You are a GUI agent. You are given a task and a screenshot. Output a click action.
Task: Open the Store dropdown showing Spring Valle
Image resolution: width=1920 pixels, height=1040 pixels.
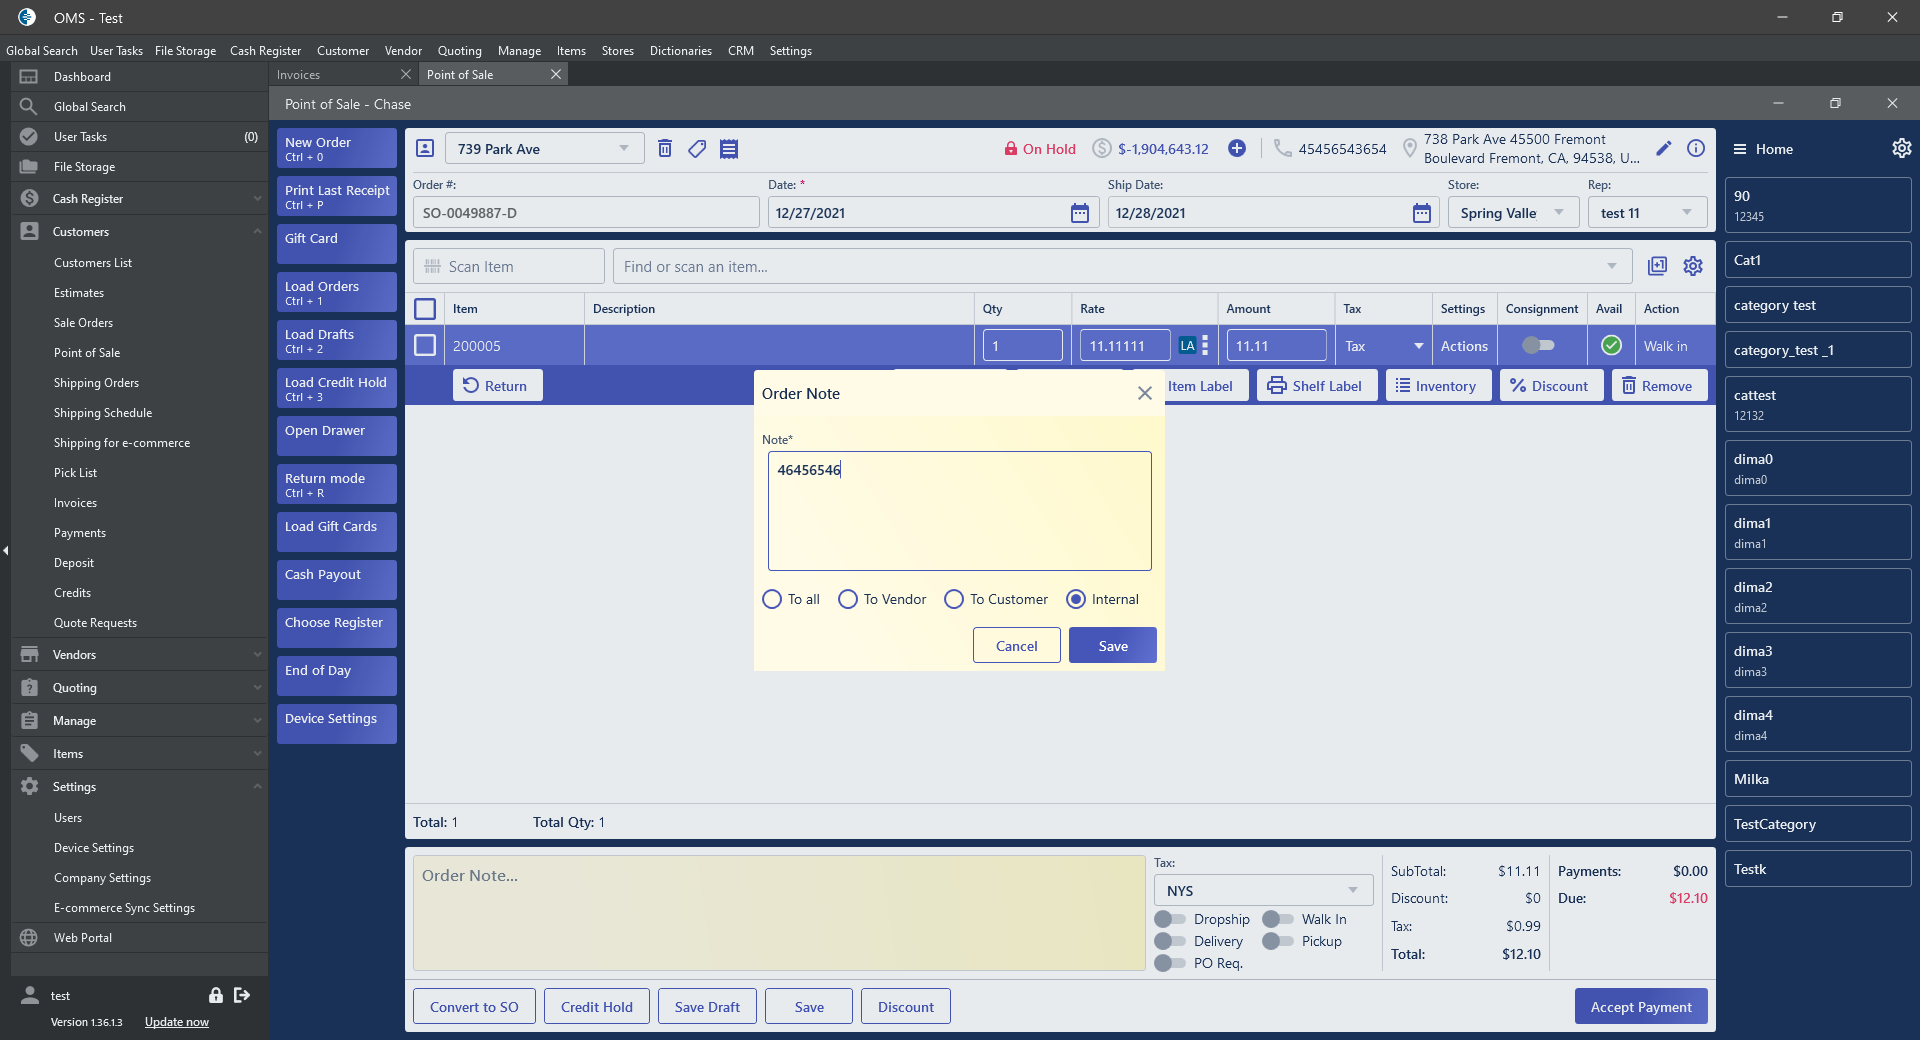pos(1512,213)
